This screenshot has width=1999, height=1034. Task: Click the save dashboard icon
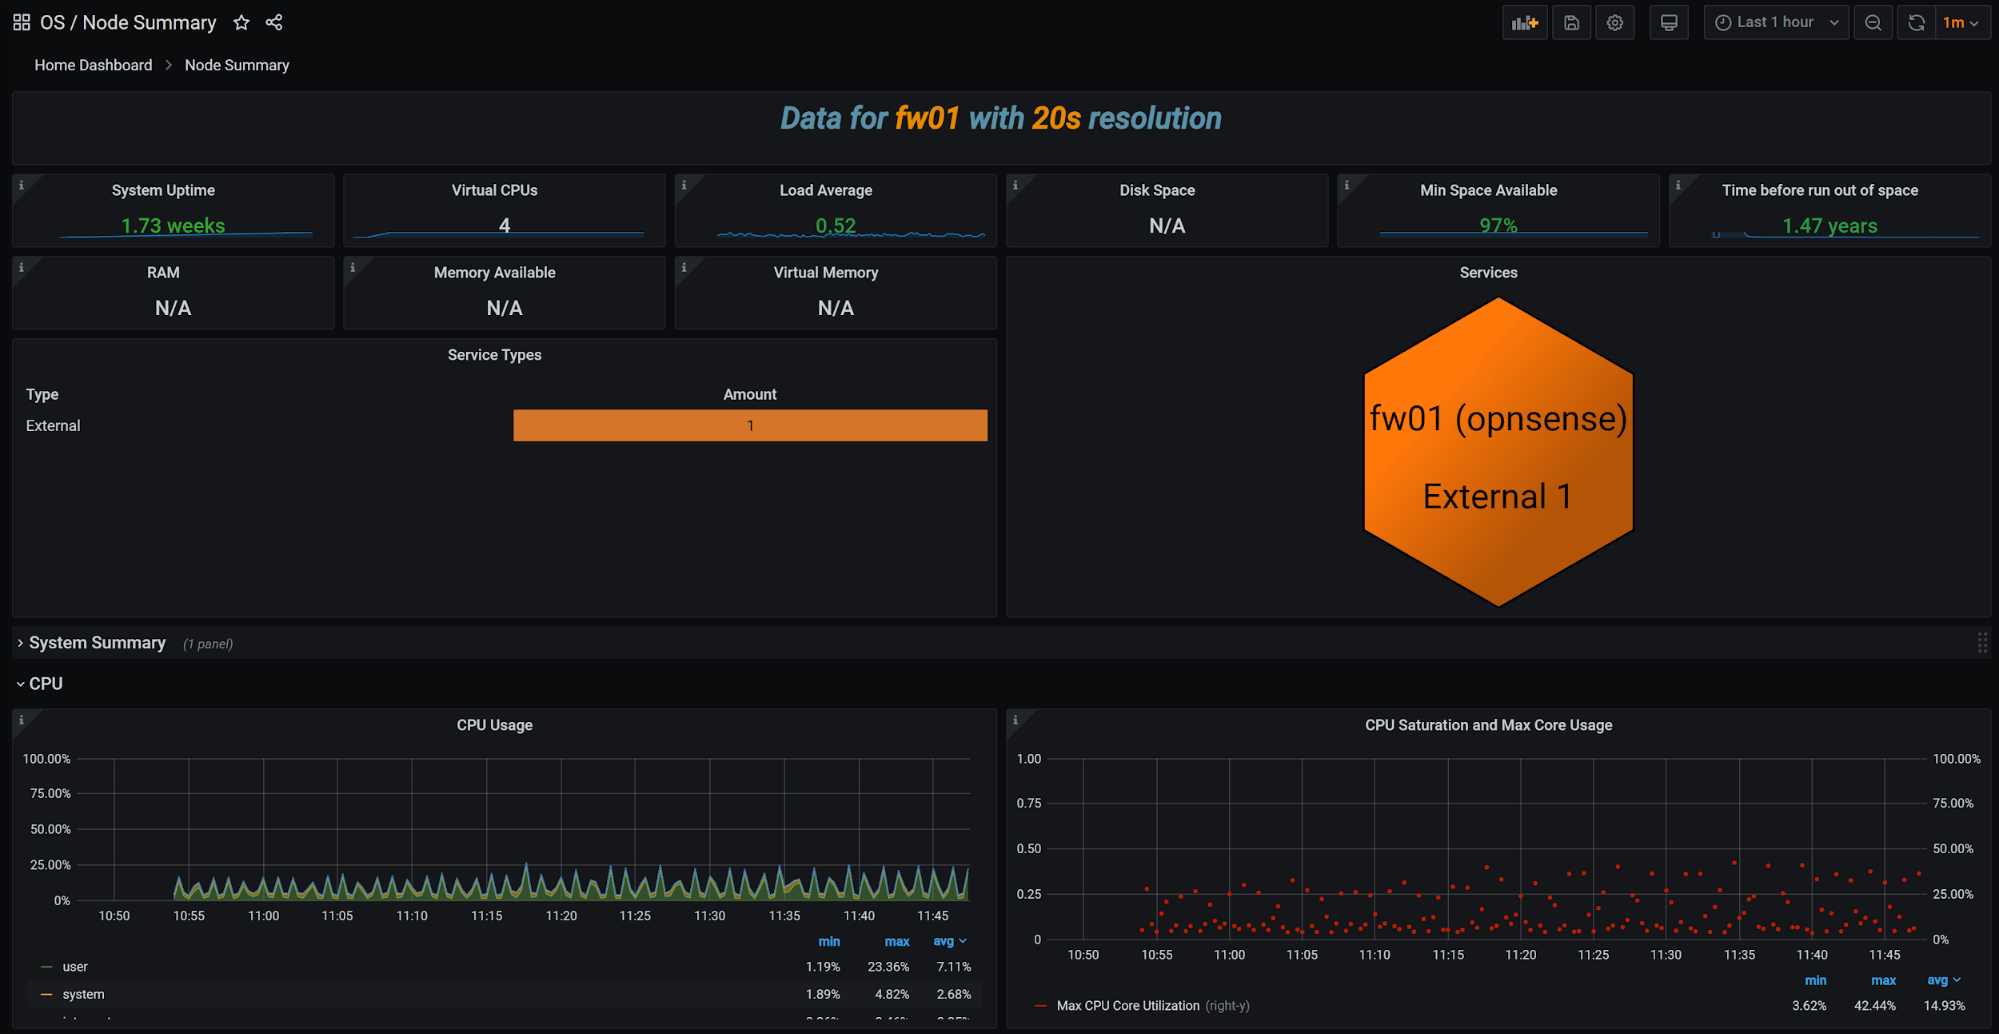[1570, 22]
